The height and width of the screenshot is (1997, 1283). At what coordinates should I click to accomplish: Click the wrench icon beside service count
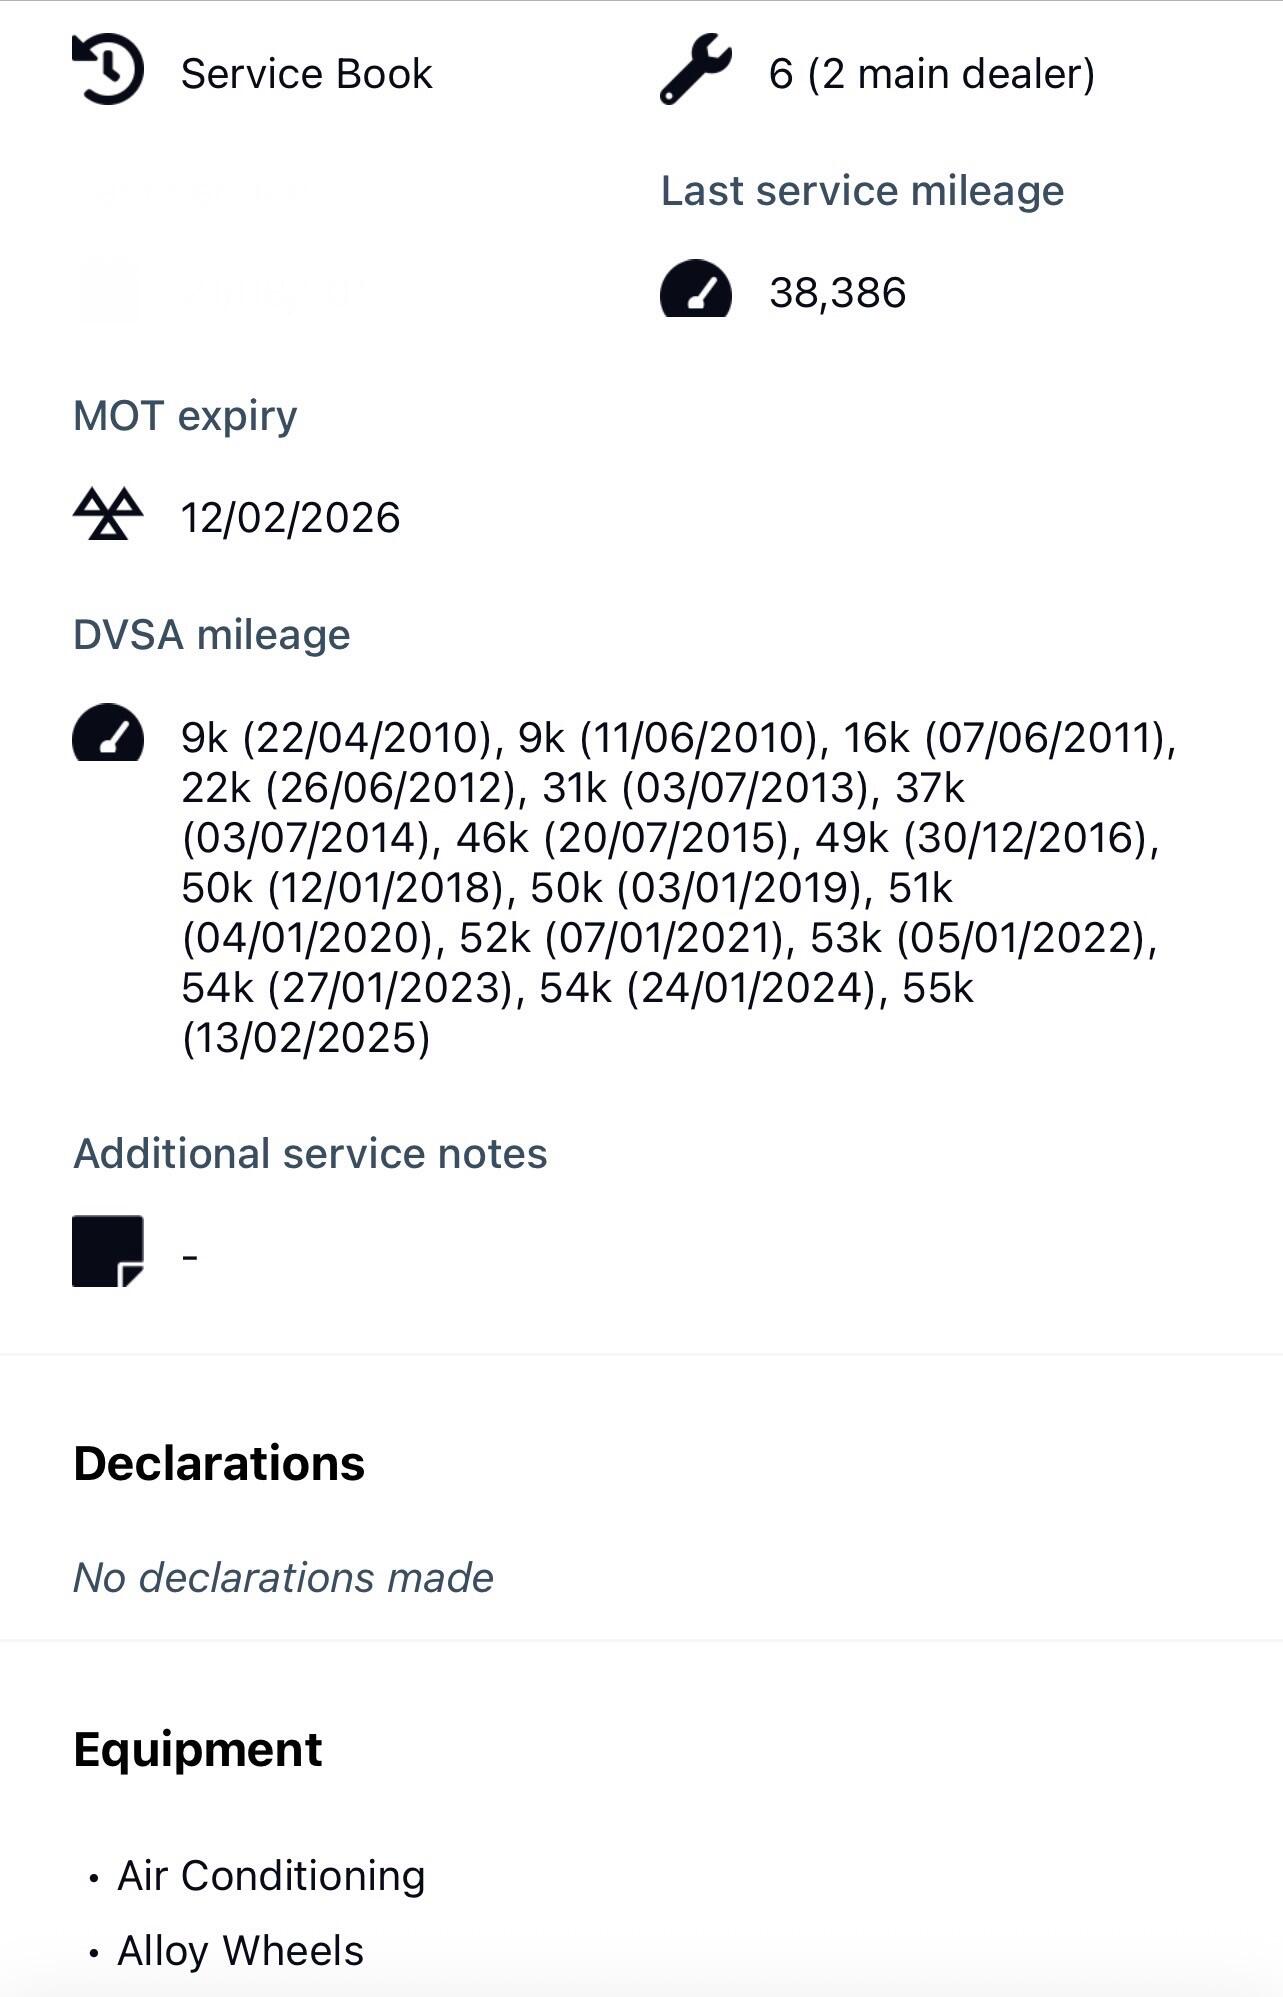click(x=695, y=70)
